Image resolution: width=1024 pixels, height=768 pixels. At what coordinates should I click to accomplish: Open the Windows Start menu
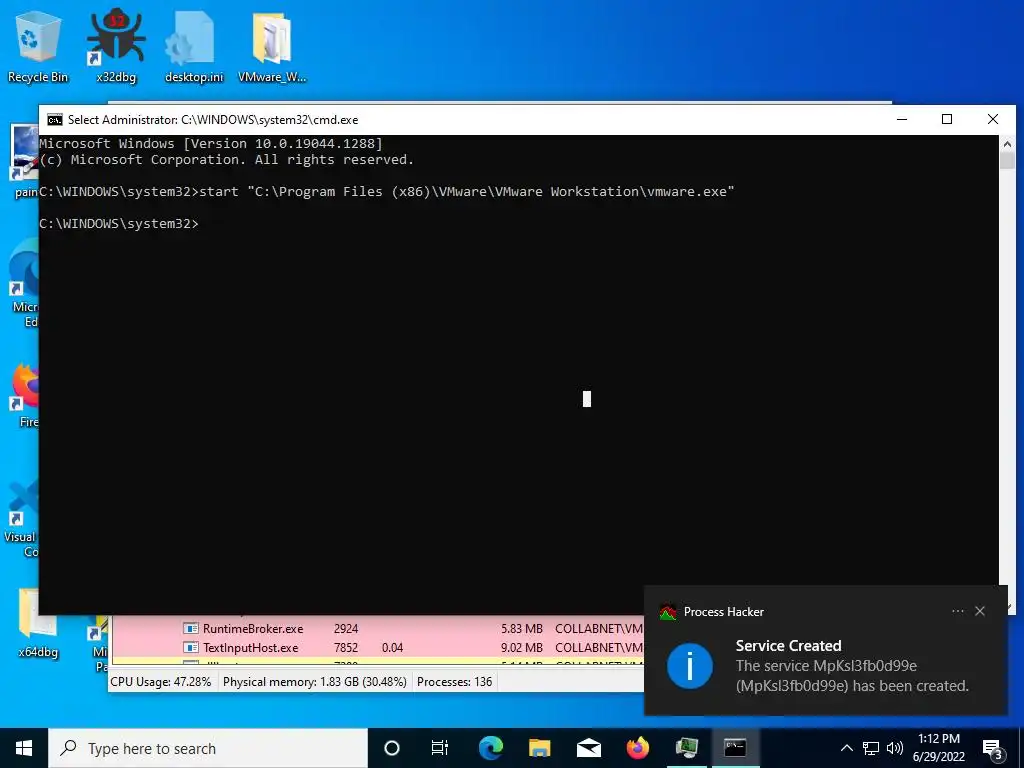[x=24, y=748]
